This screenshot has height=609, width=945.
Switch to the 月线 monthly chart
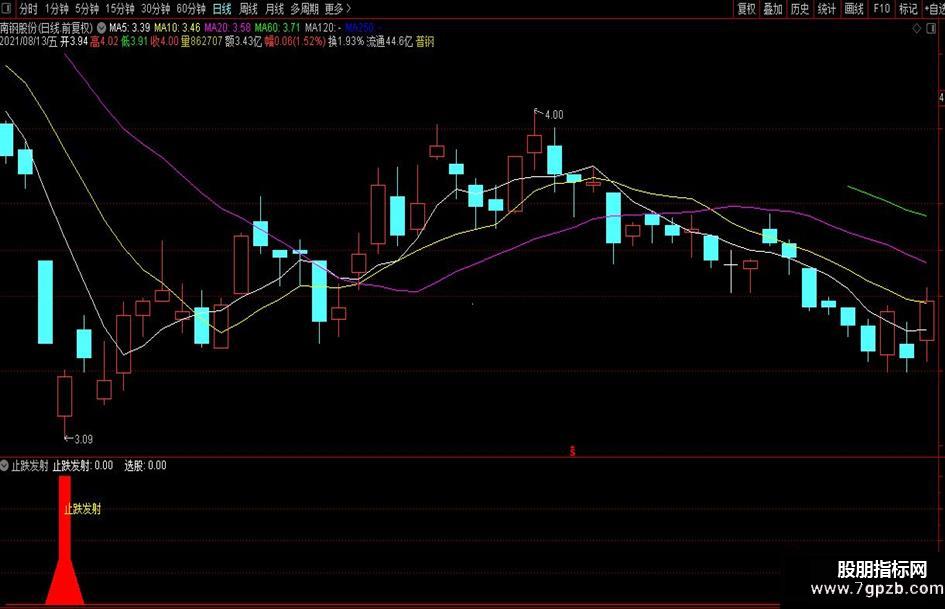pyautogui.click(x=274, y=9)
